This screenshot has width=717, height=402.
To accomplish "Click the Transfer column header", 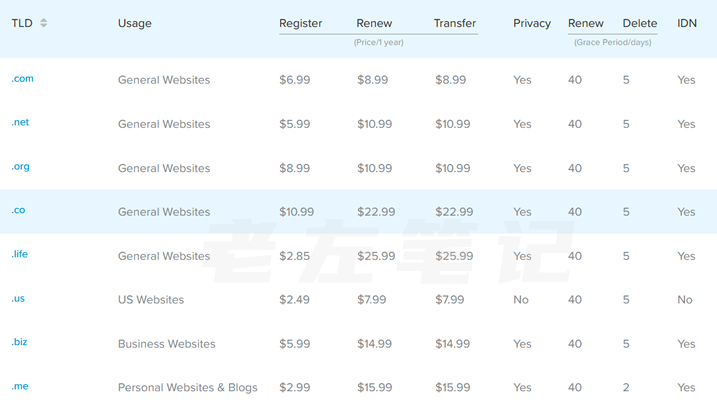I will (x=455, y=23).
